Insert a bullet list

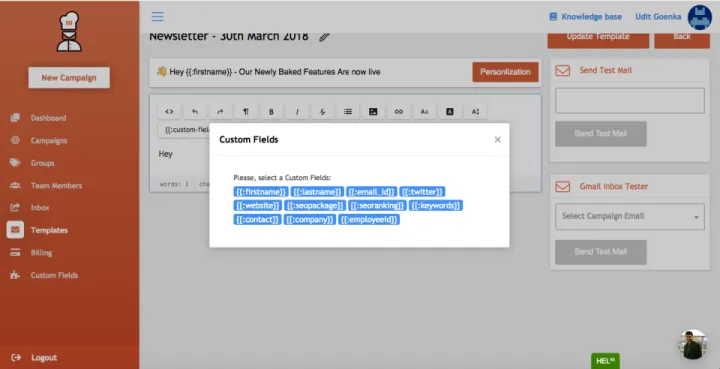348,112
